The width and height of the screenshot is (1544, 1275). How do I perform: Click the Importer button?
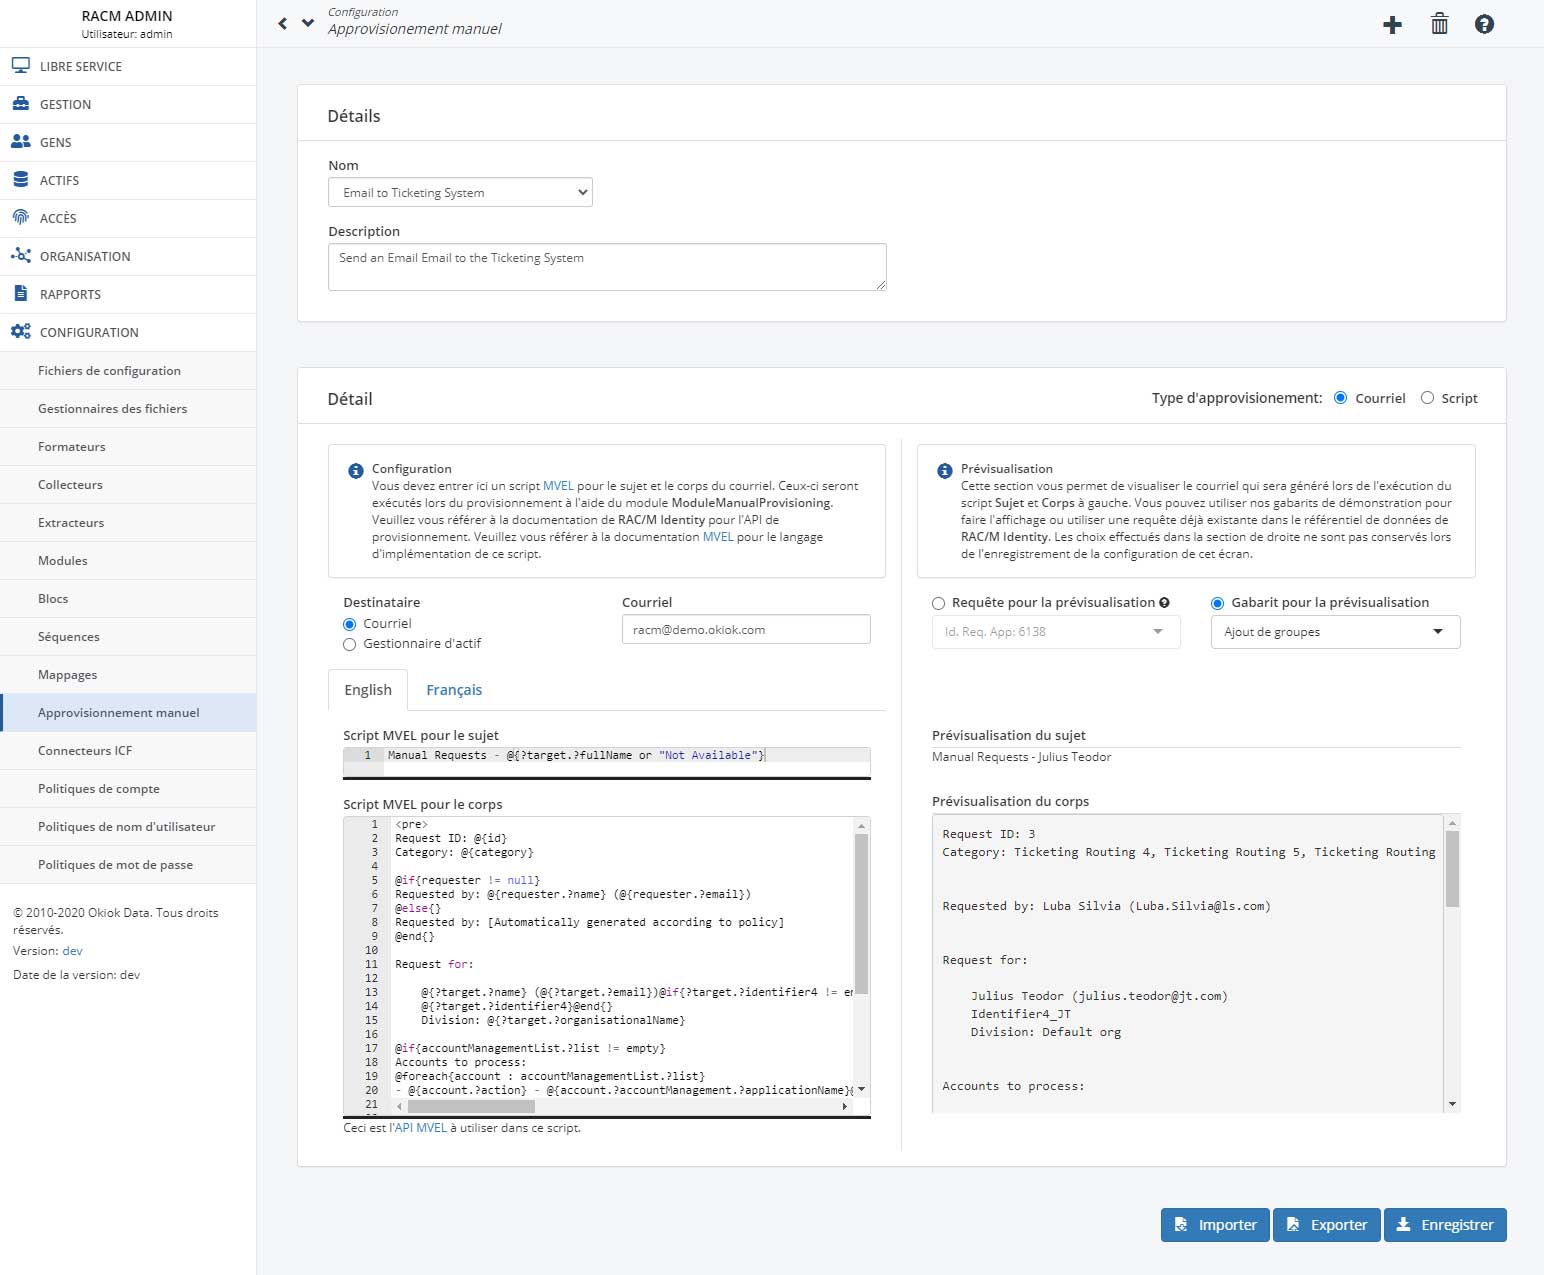[1215, 1225]
